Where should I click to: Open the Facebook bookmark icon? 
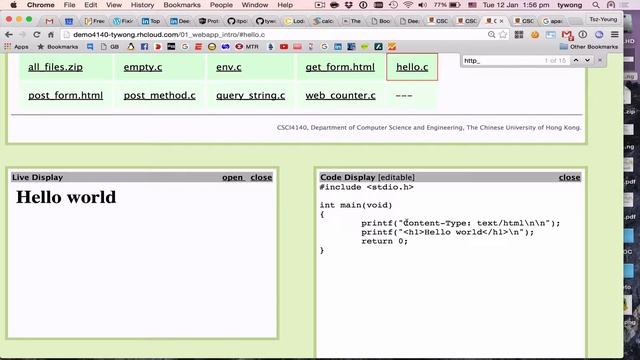click(x=144, y=47)
